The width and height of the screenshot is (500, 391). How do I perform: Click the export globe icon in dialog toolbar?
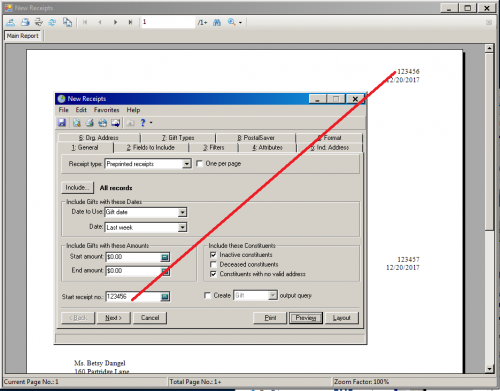pyautogui.click(x=102, y=123)
